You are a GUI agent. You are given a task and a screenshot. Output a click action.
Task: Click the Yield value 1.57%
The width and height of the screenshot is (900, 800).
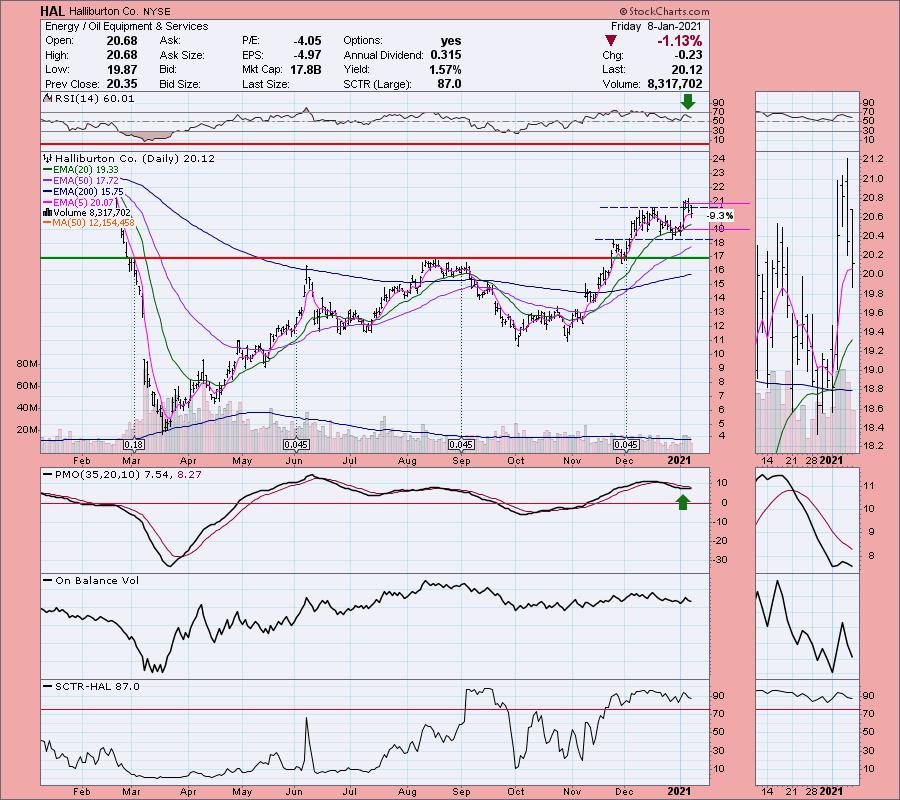click(445, 69)
